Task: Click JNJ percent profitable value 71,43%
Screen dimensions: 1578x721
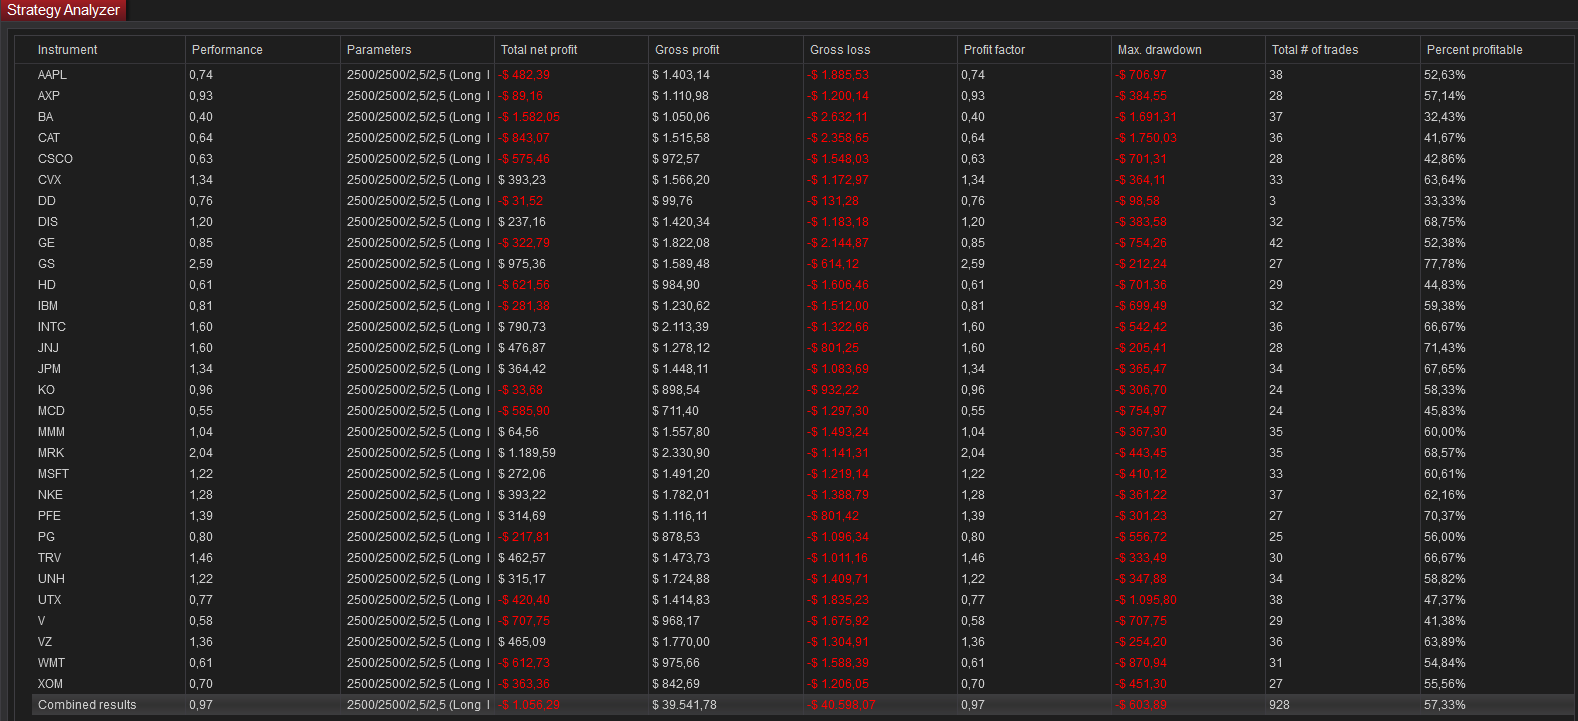Action: [1445, 348]
